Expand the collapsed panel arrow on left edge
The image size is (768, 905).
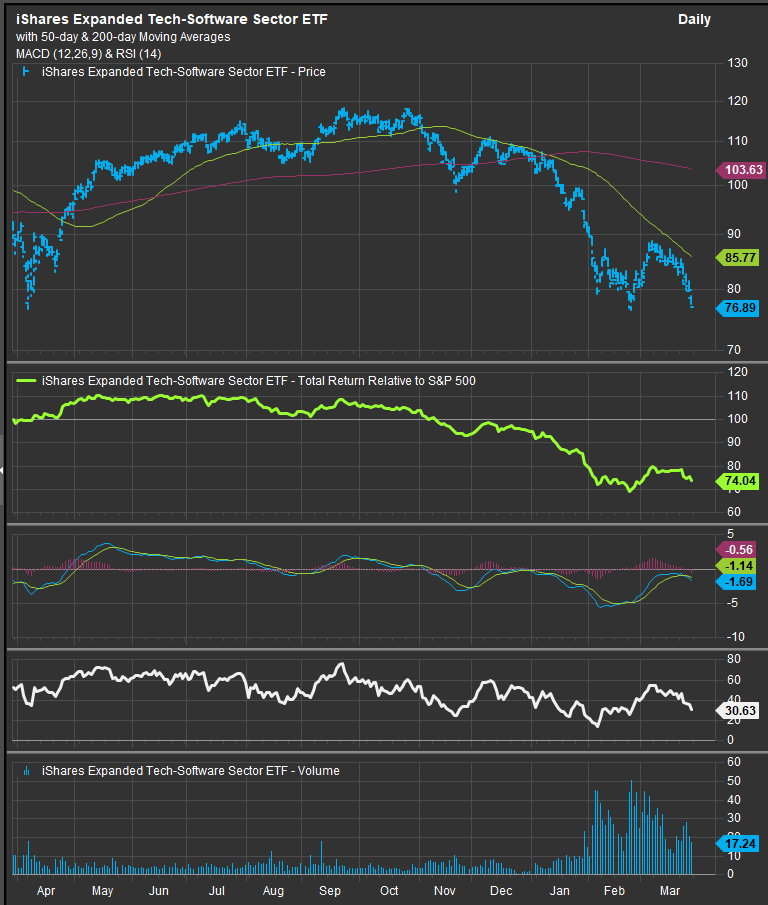[3, 469]
